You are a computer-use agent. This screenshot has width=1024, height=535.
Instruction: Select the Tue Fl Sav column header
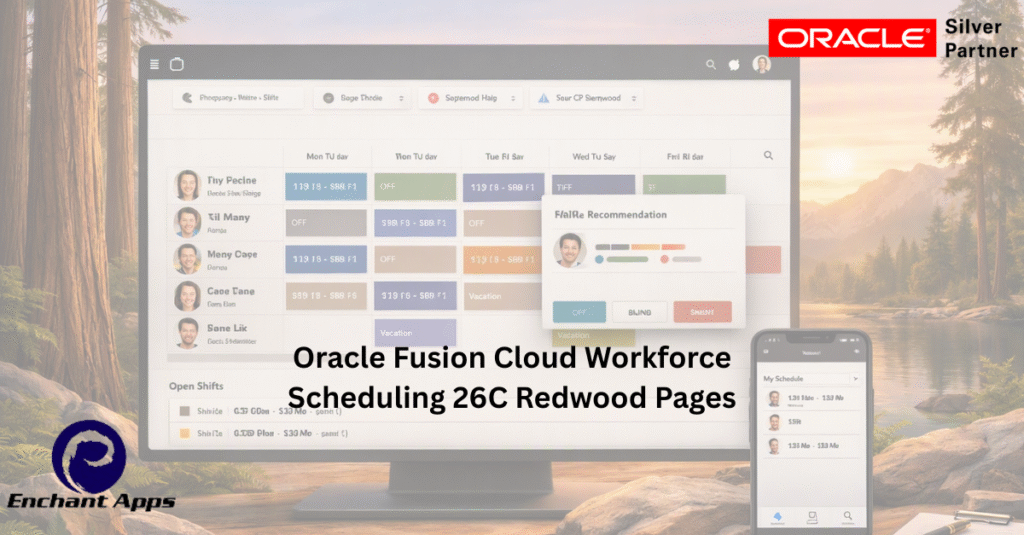(x=504, y=156)
